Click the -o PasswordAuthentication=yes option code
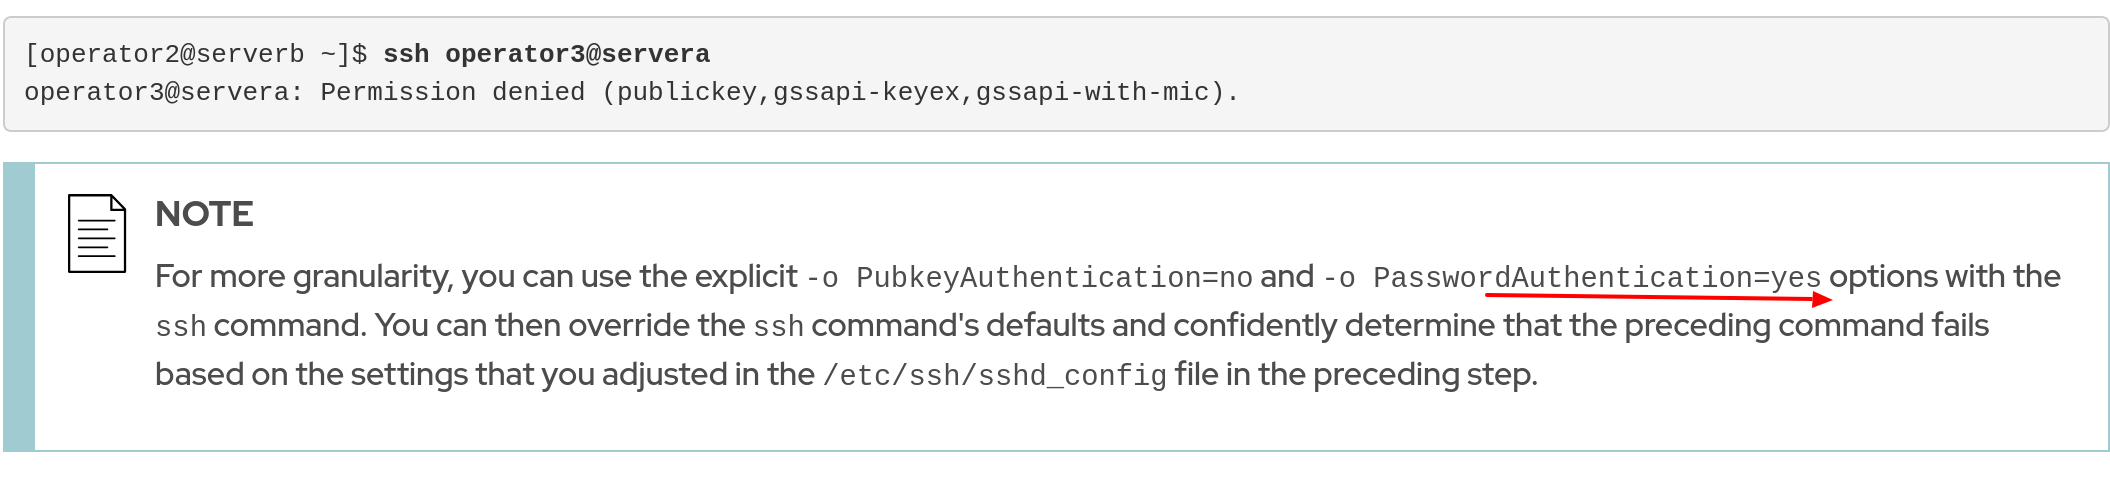 (1572, 277)
